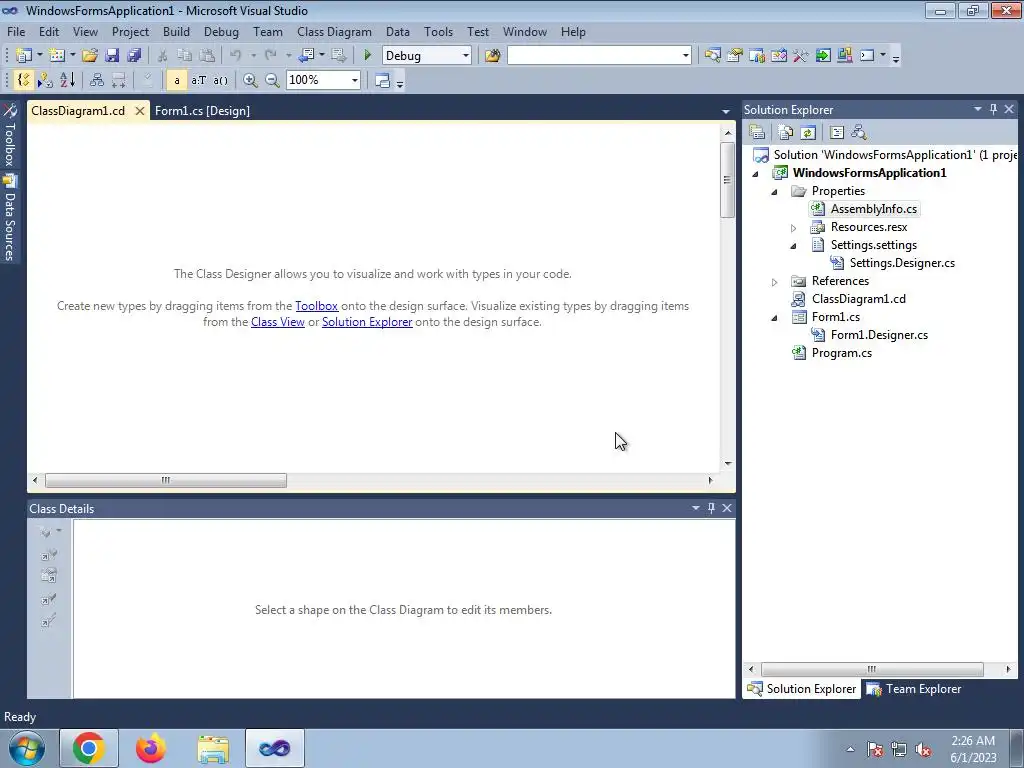Screen dimensions: 1024x768
Task: Click the Navigate Backward toolbar icon
Action: point(306,56)
